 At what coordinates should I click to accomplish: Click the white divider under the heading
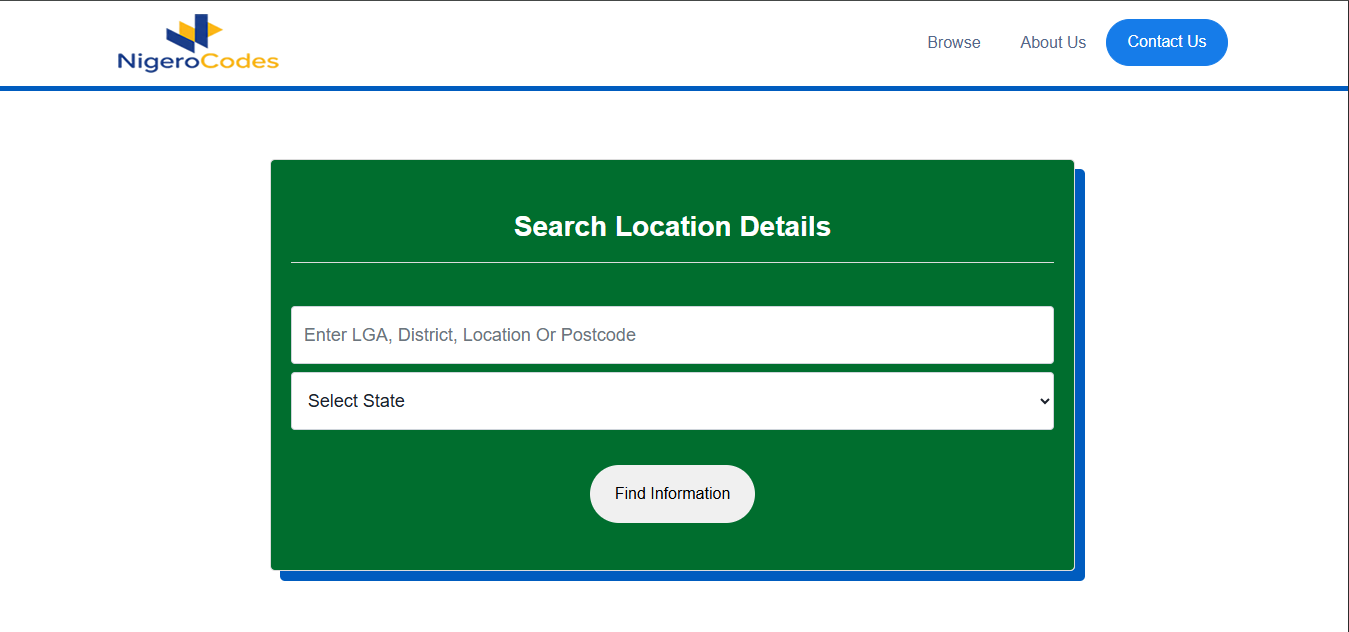[672, 262]
